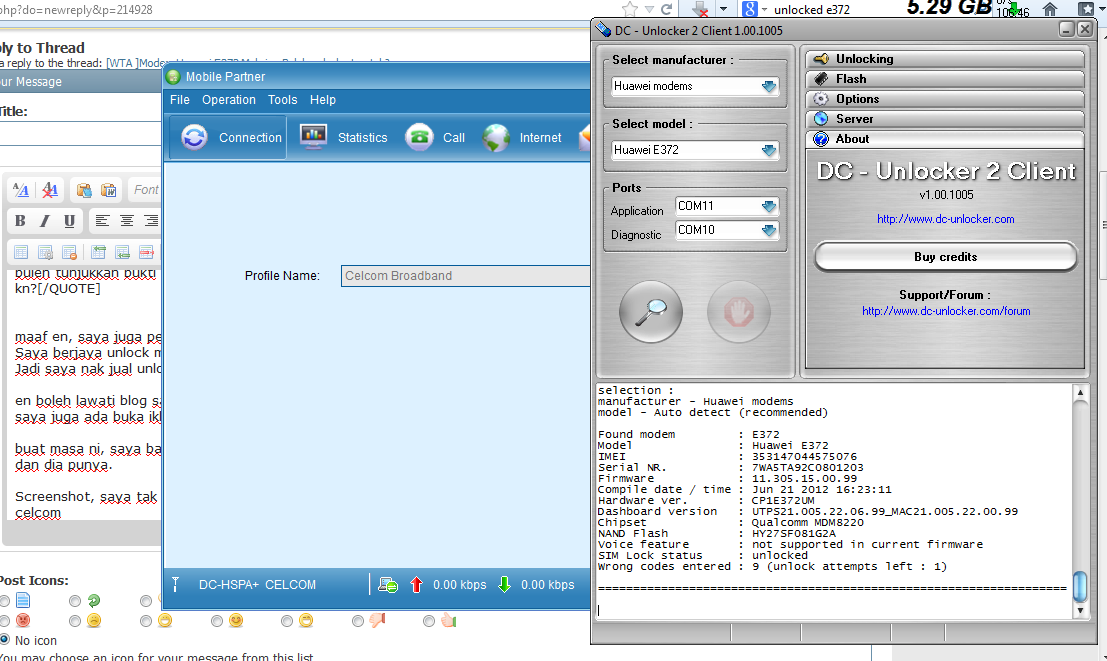Click the magnifying glass detect modem button
This screenshot has height=661, width=1107.
click(651, 311)
